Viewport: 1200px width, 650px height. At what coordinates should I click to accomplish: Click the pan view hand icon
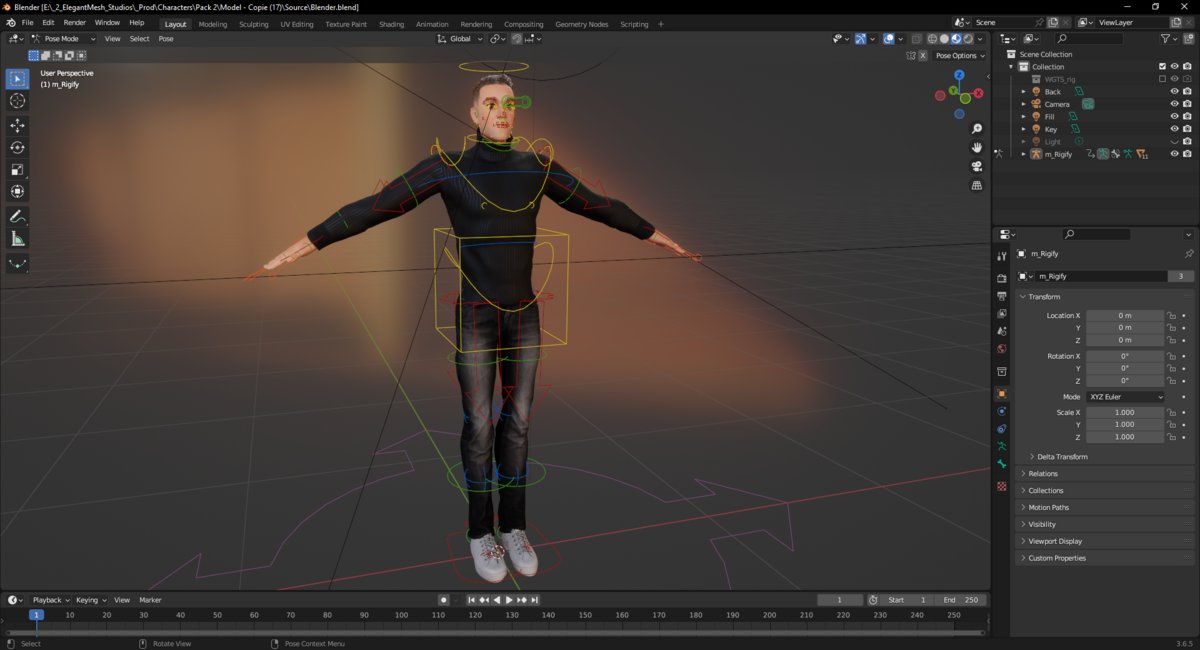(x=977, y=148)
